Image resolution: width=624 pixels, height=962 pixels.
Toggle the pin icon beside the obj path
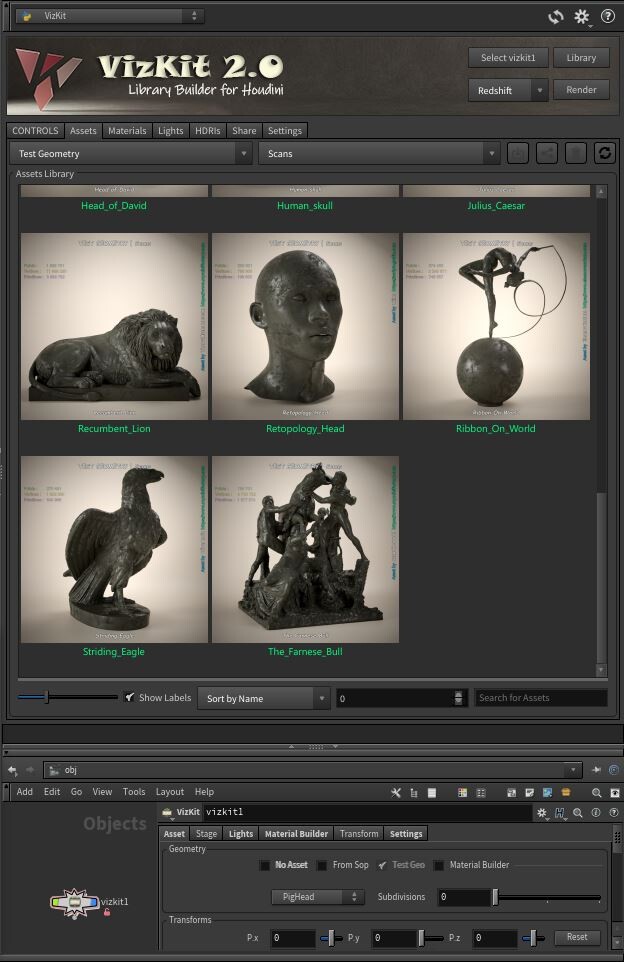[596, 770]
